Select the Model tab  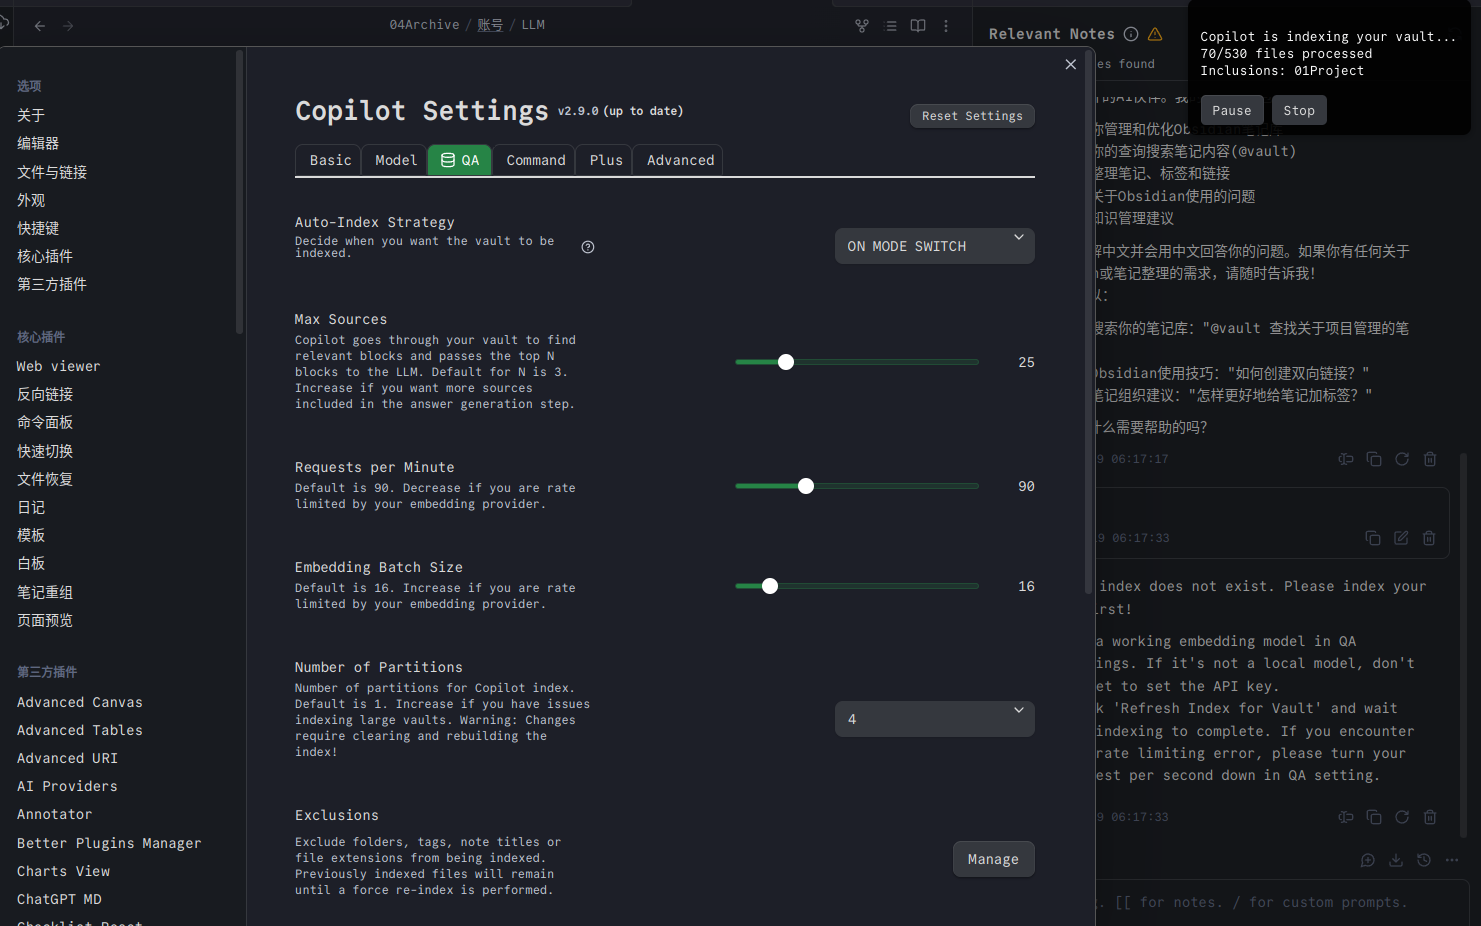tap(395, 160)
